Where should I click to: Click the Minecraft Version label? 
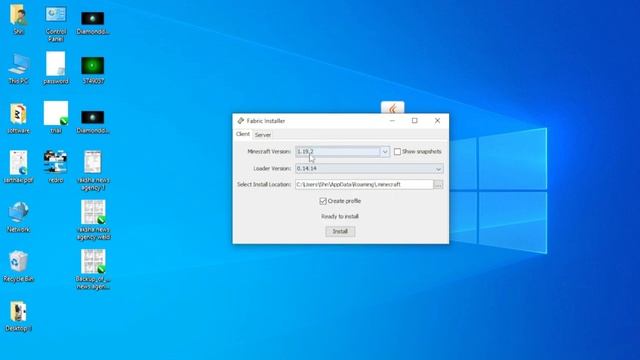pyautogui.click(x=269, y=151)
